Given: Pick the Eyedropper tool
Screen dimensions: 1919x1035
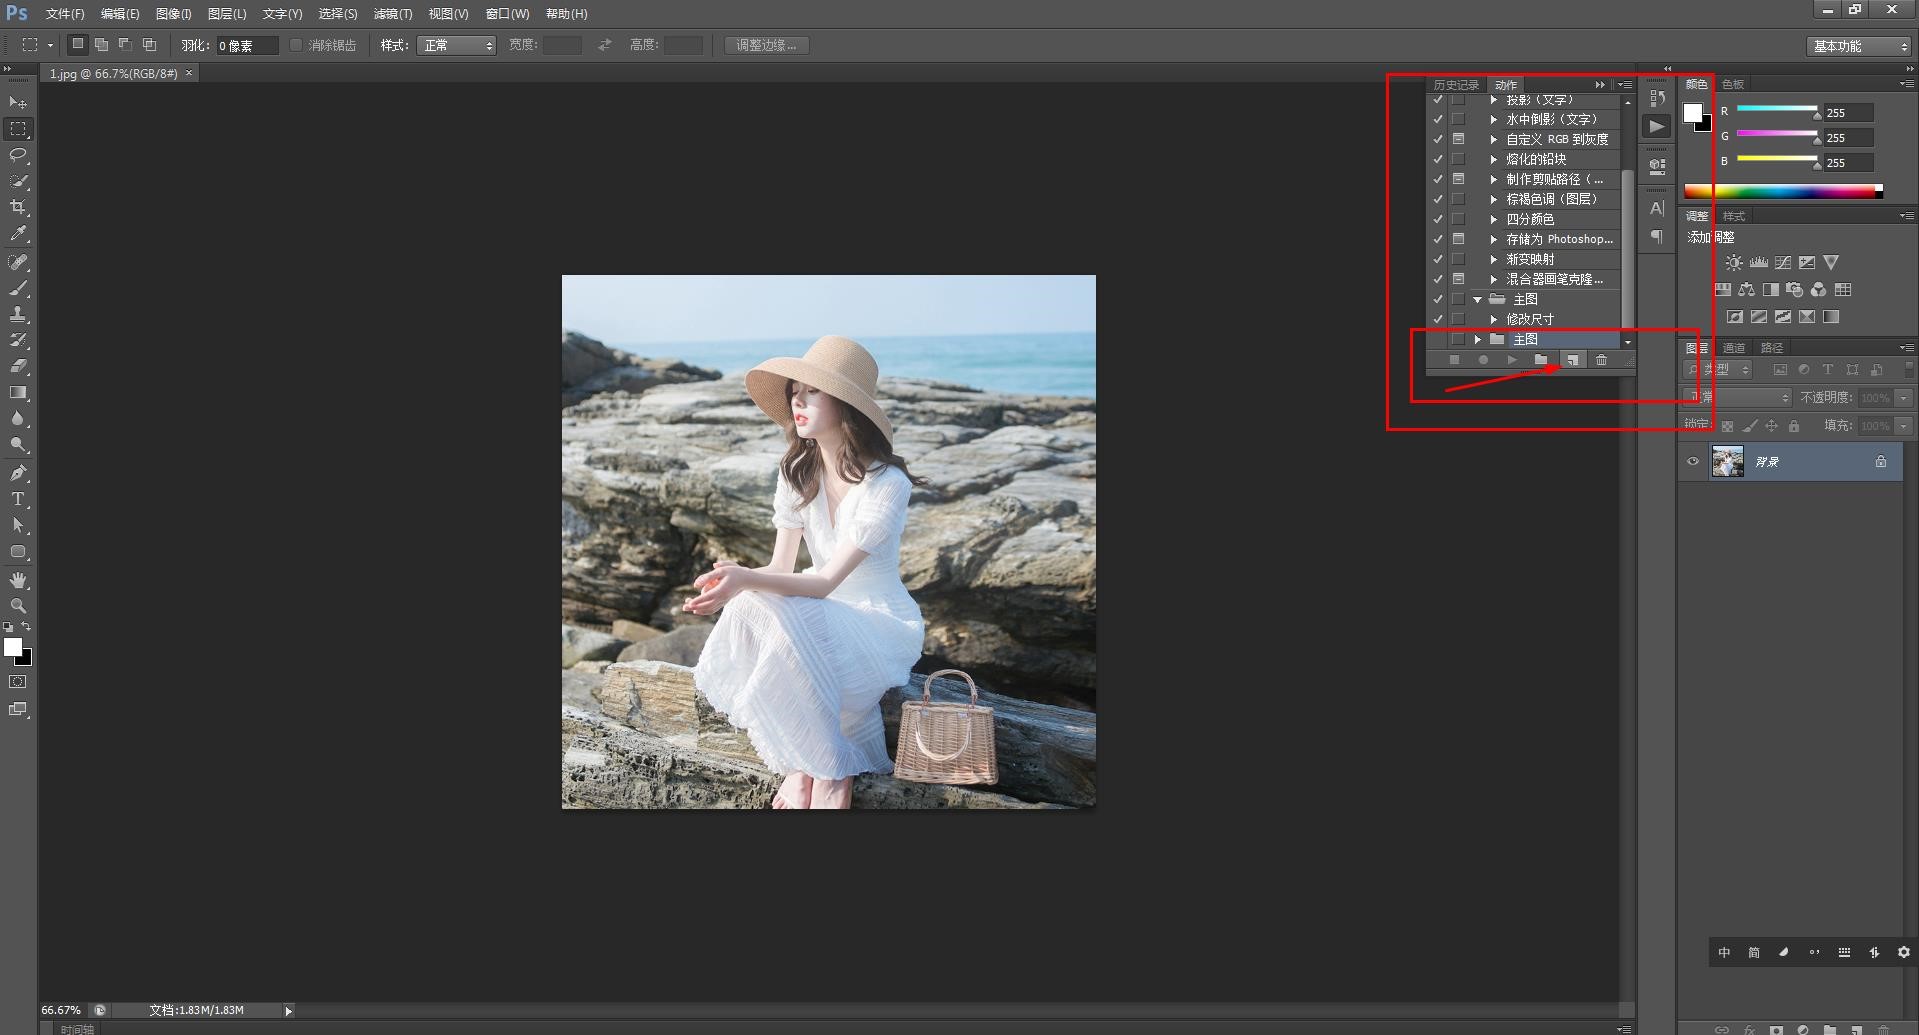Looking at the screenshot, I should point(18,234).
